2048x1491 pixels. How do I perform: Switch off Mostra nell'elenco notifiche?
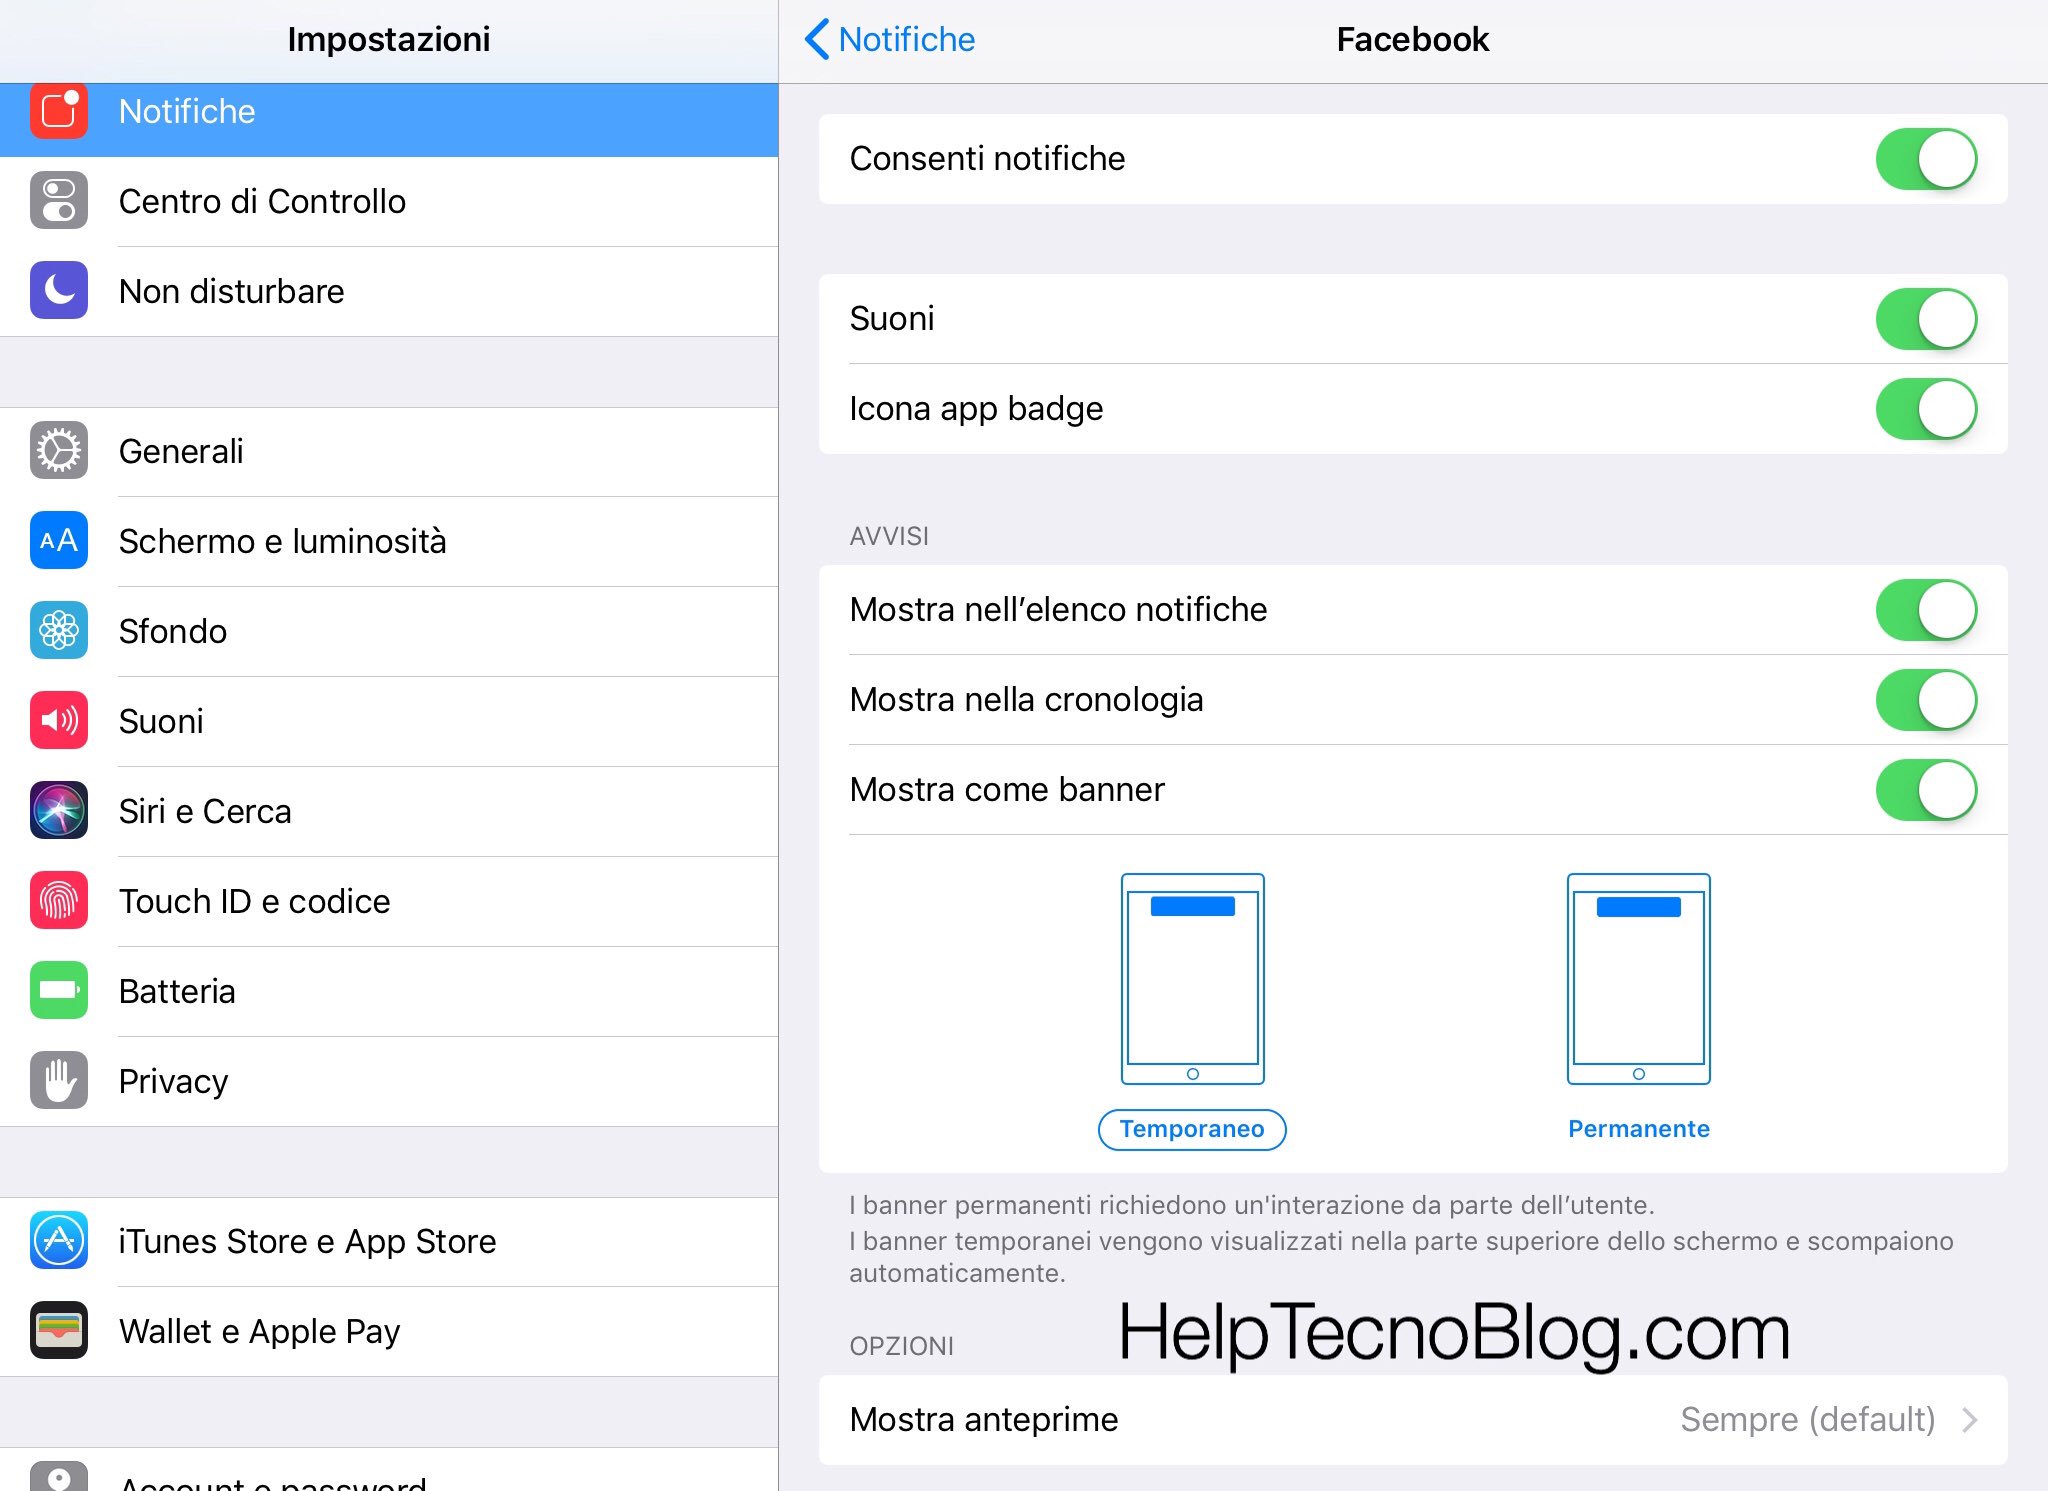1926,610
